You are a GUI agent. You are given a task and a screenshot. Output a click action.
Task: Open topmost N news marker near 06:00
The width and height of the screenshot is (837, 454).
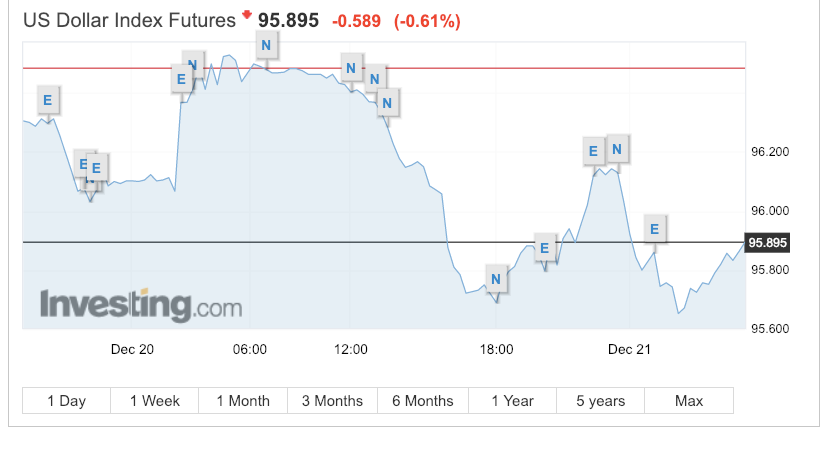[x=266, y=45]
